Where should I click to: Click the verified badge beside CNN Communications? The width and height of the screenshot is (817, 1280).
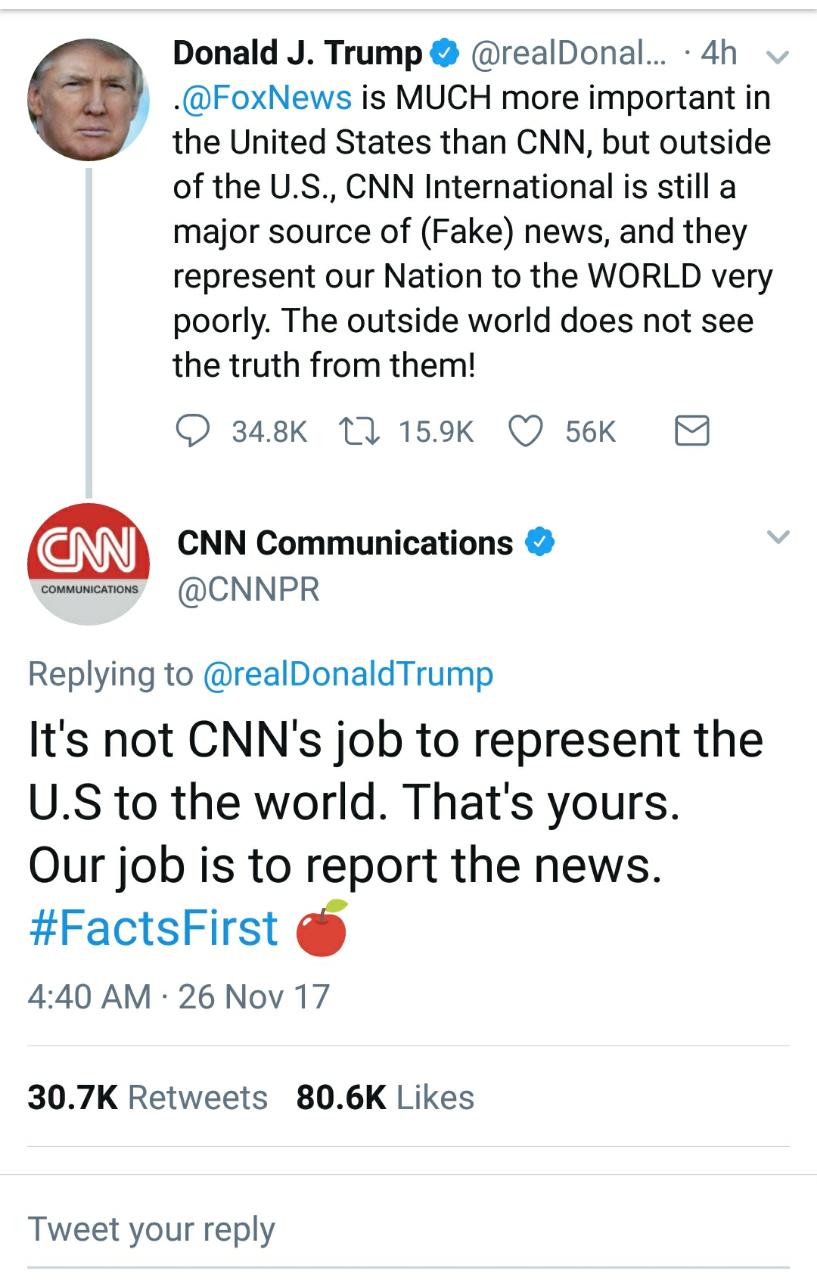[x=541, y=540]
